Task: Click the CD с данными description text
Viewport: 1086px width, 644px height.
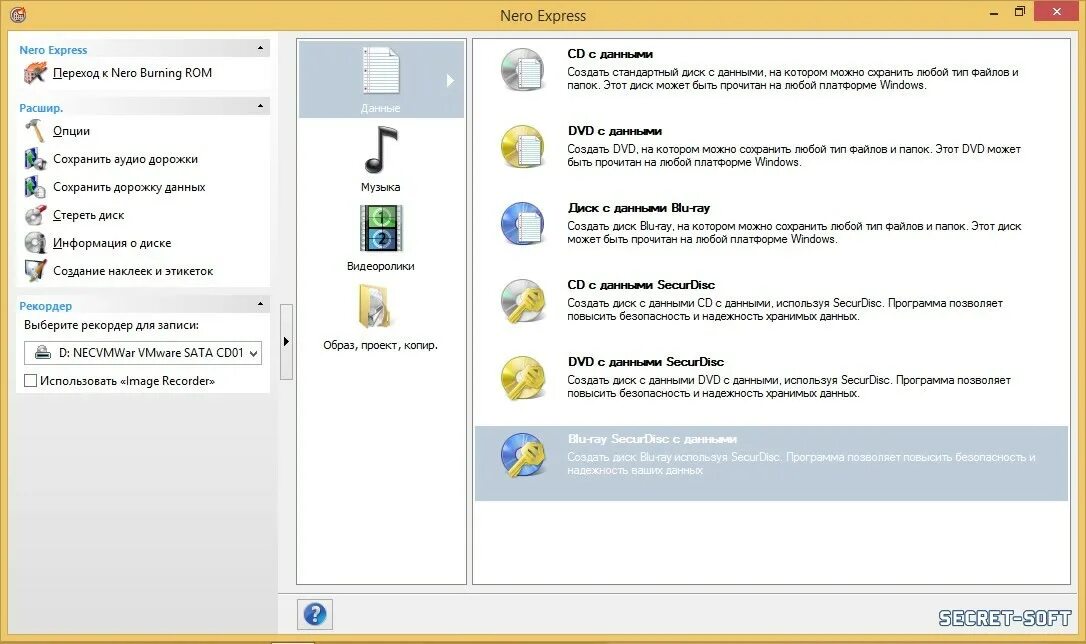Action: tap(792, 78)
